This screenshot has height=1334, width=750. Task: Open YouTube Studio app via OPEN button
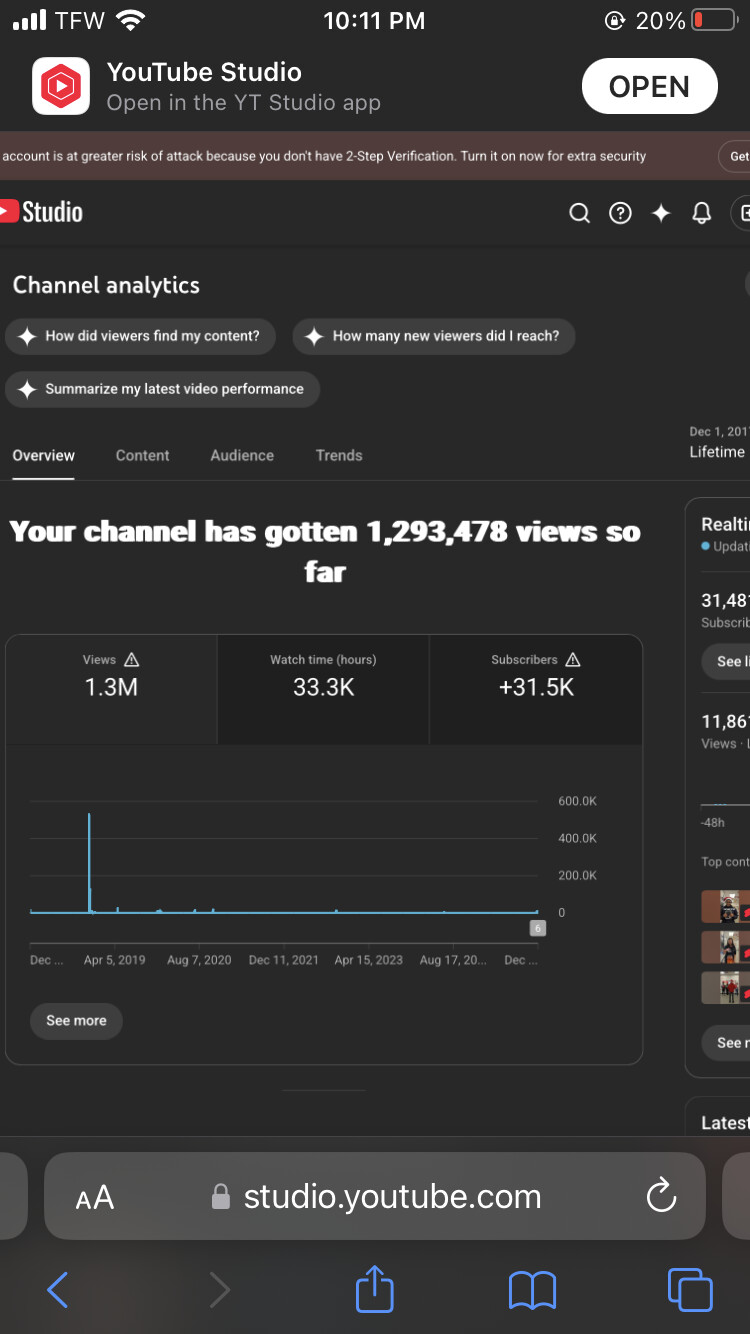point(649,87)
